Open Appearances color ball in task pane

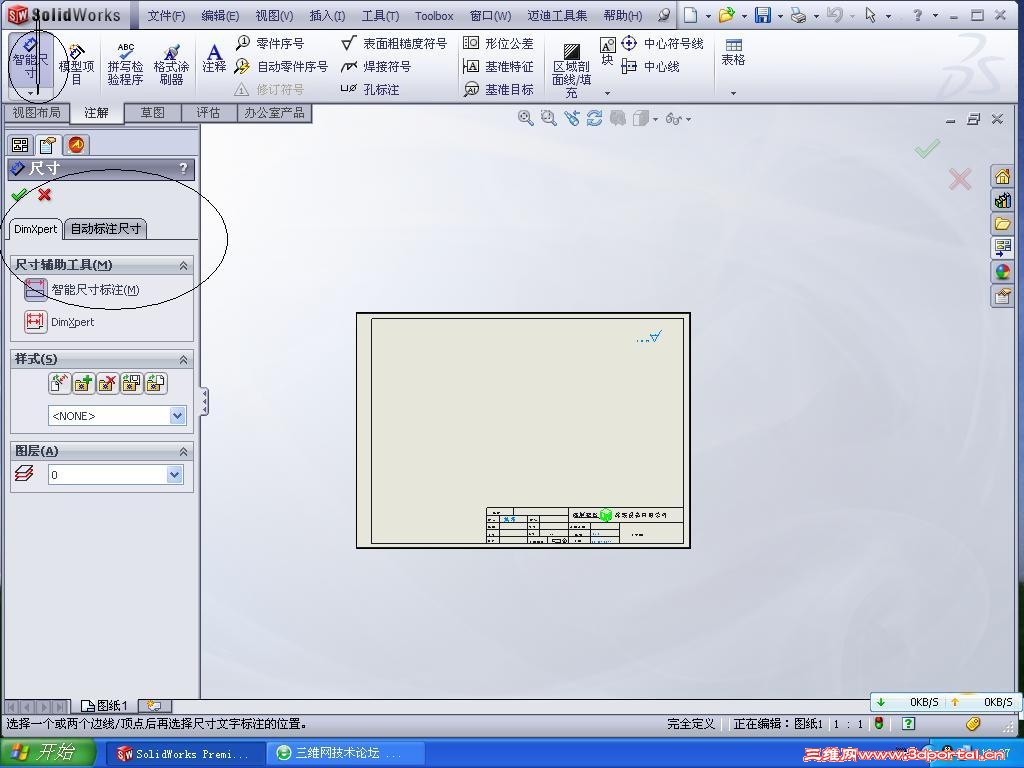point(1002,272)
